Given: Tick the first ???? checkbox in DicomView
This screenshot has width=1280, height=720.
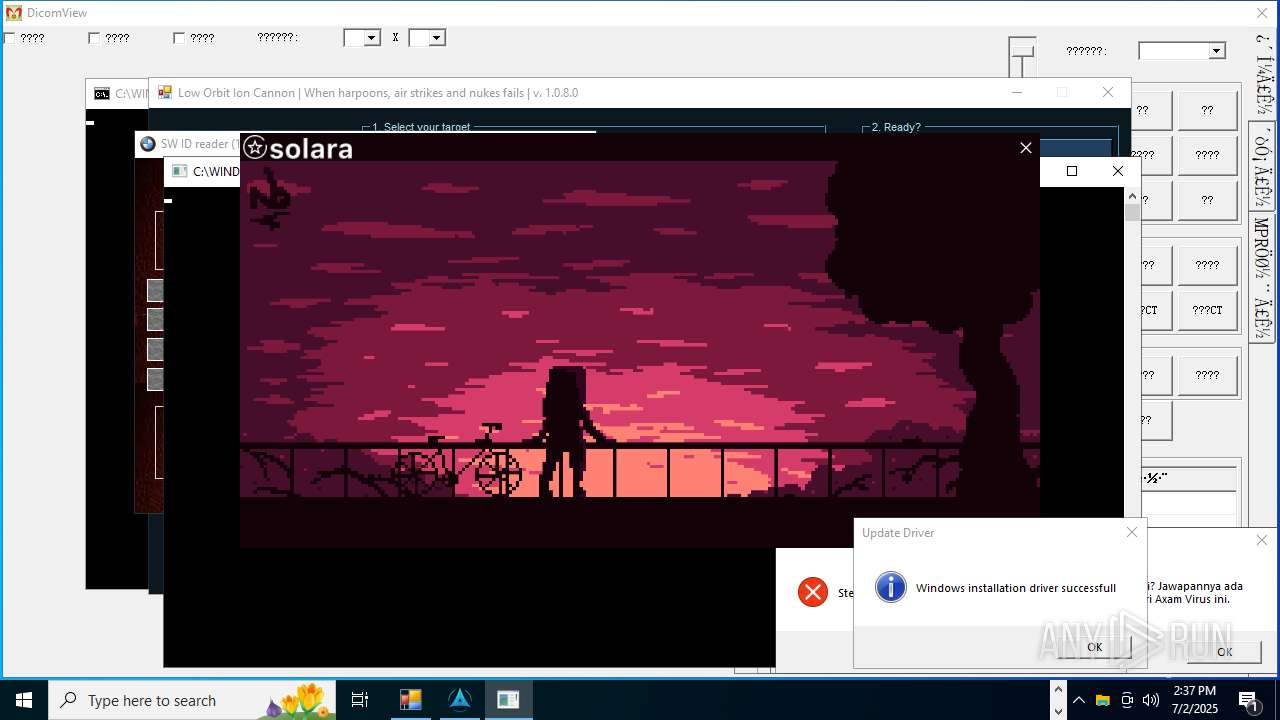Looking at the screenshot, I should pos(9,38).
